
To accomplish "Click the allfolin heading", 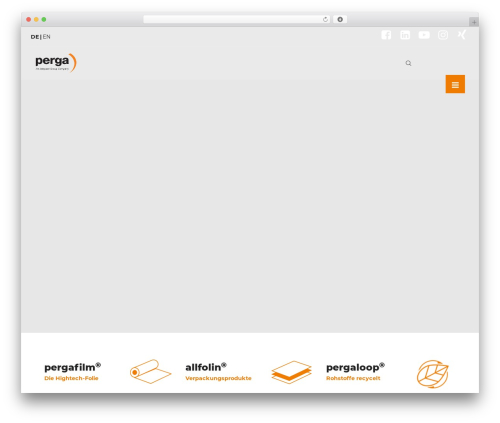I will coord(206,367).
